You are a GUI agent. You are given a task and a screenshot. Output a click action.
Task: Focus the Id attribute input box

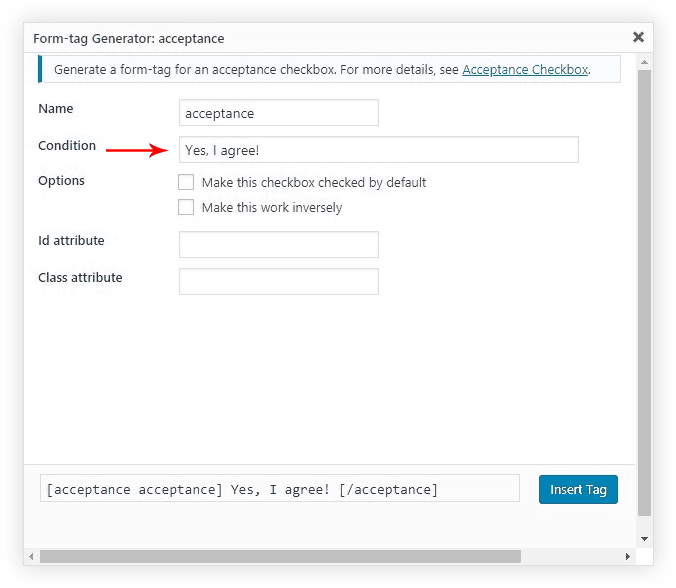point(278,245)
